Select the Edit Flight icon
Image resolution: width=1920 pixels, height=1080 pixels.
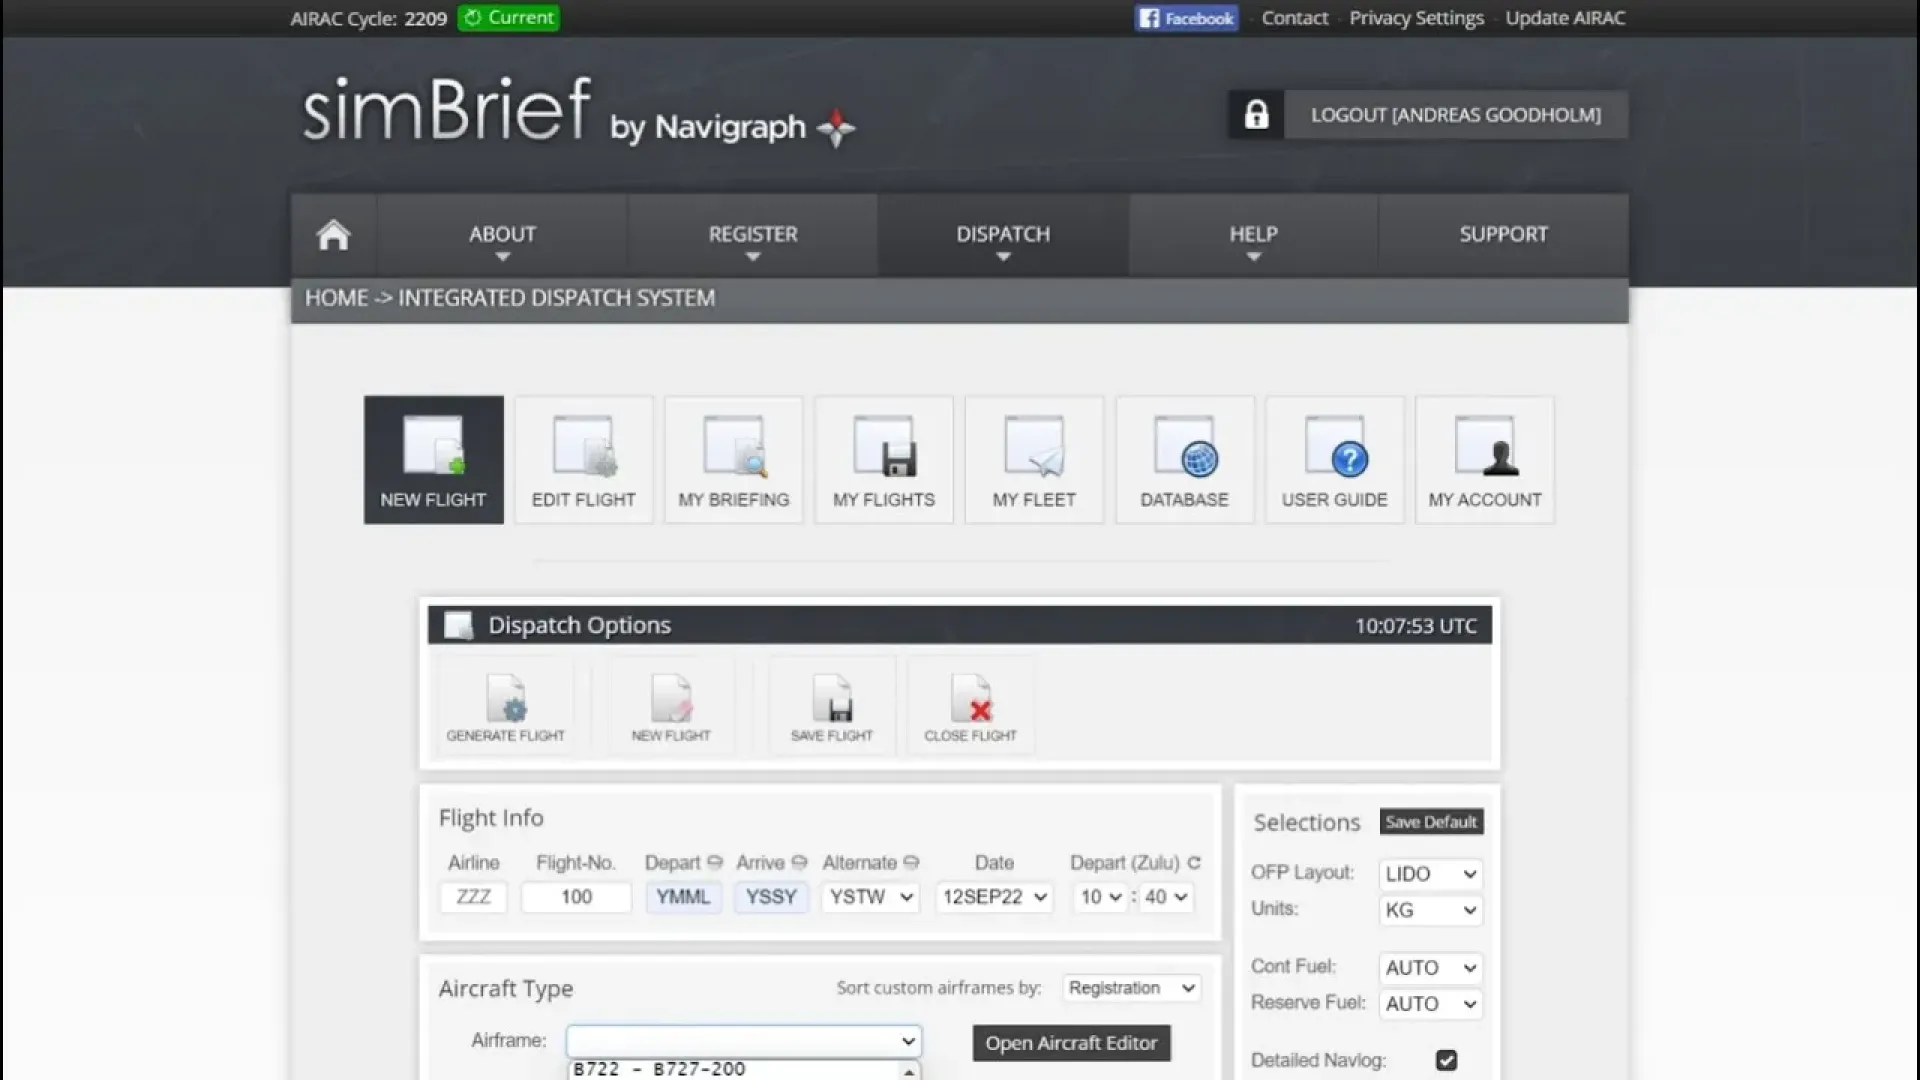[583, 459]
